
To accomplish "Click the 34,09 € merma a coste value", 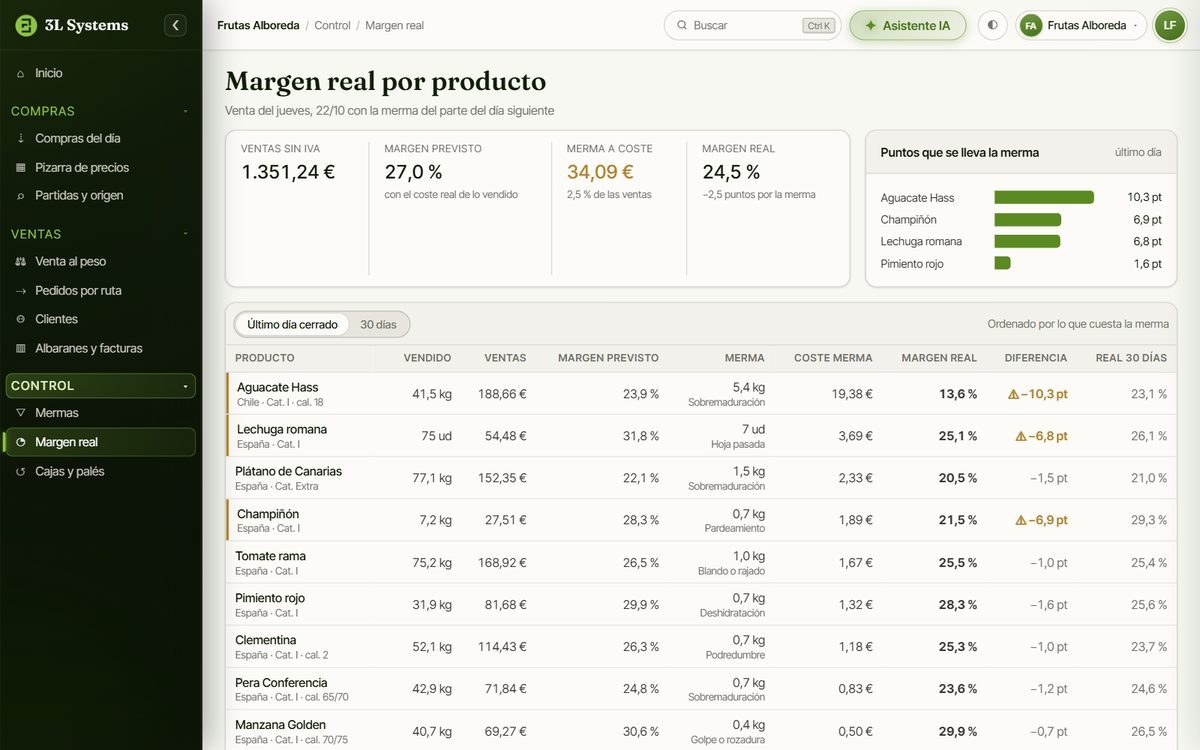I will (600, 172).
